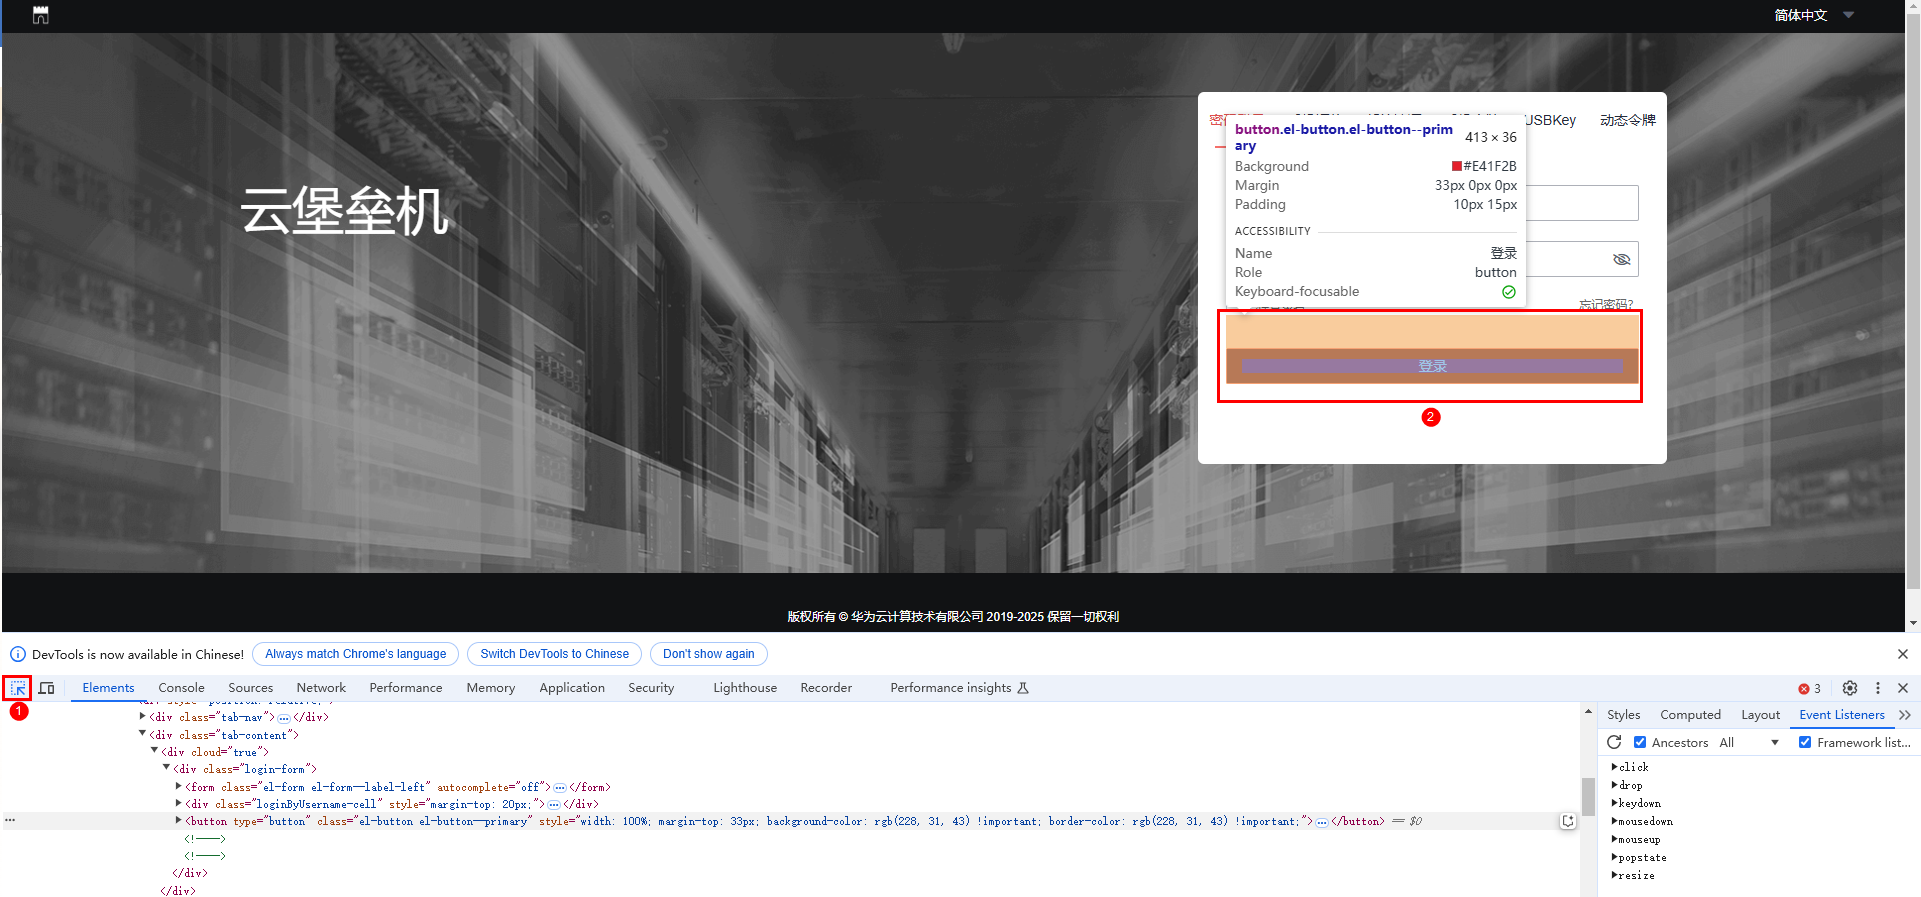Open DevTools settings gear
1921x897 pixels.
1850,688
